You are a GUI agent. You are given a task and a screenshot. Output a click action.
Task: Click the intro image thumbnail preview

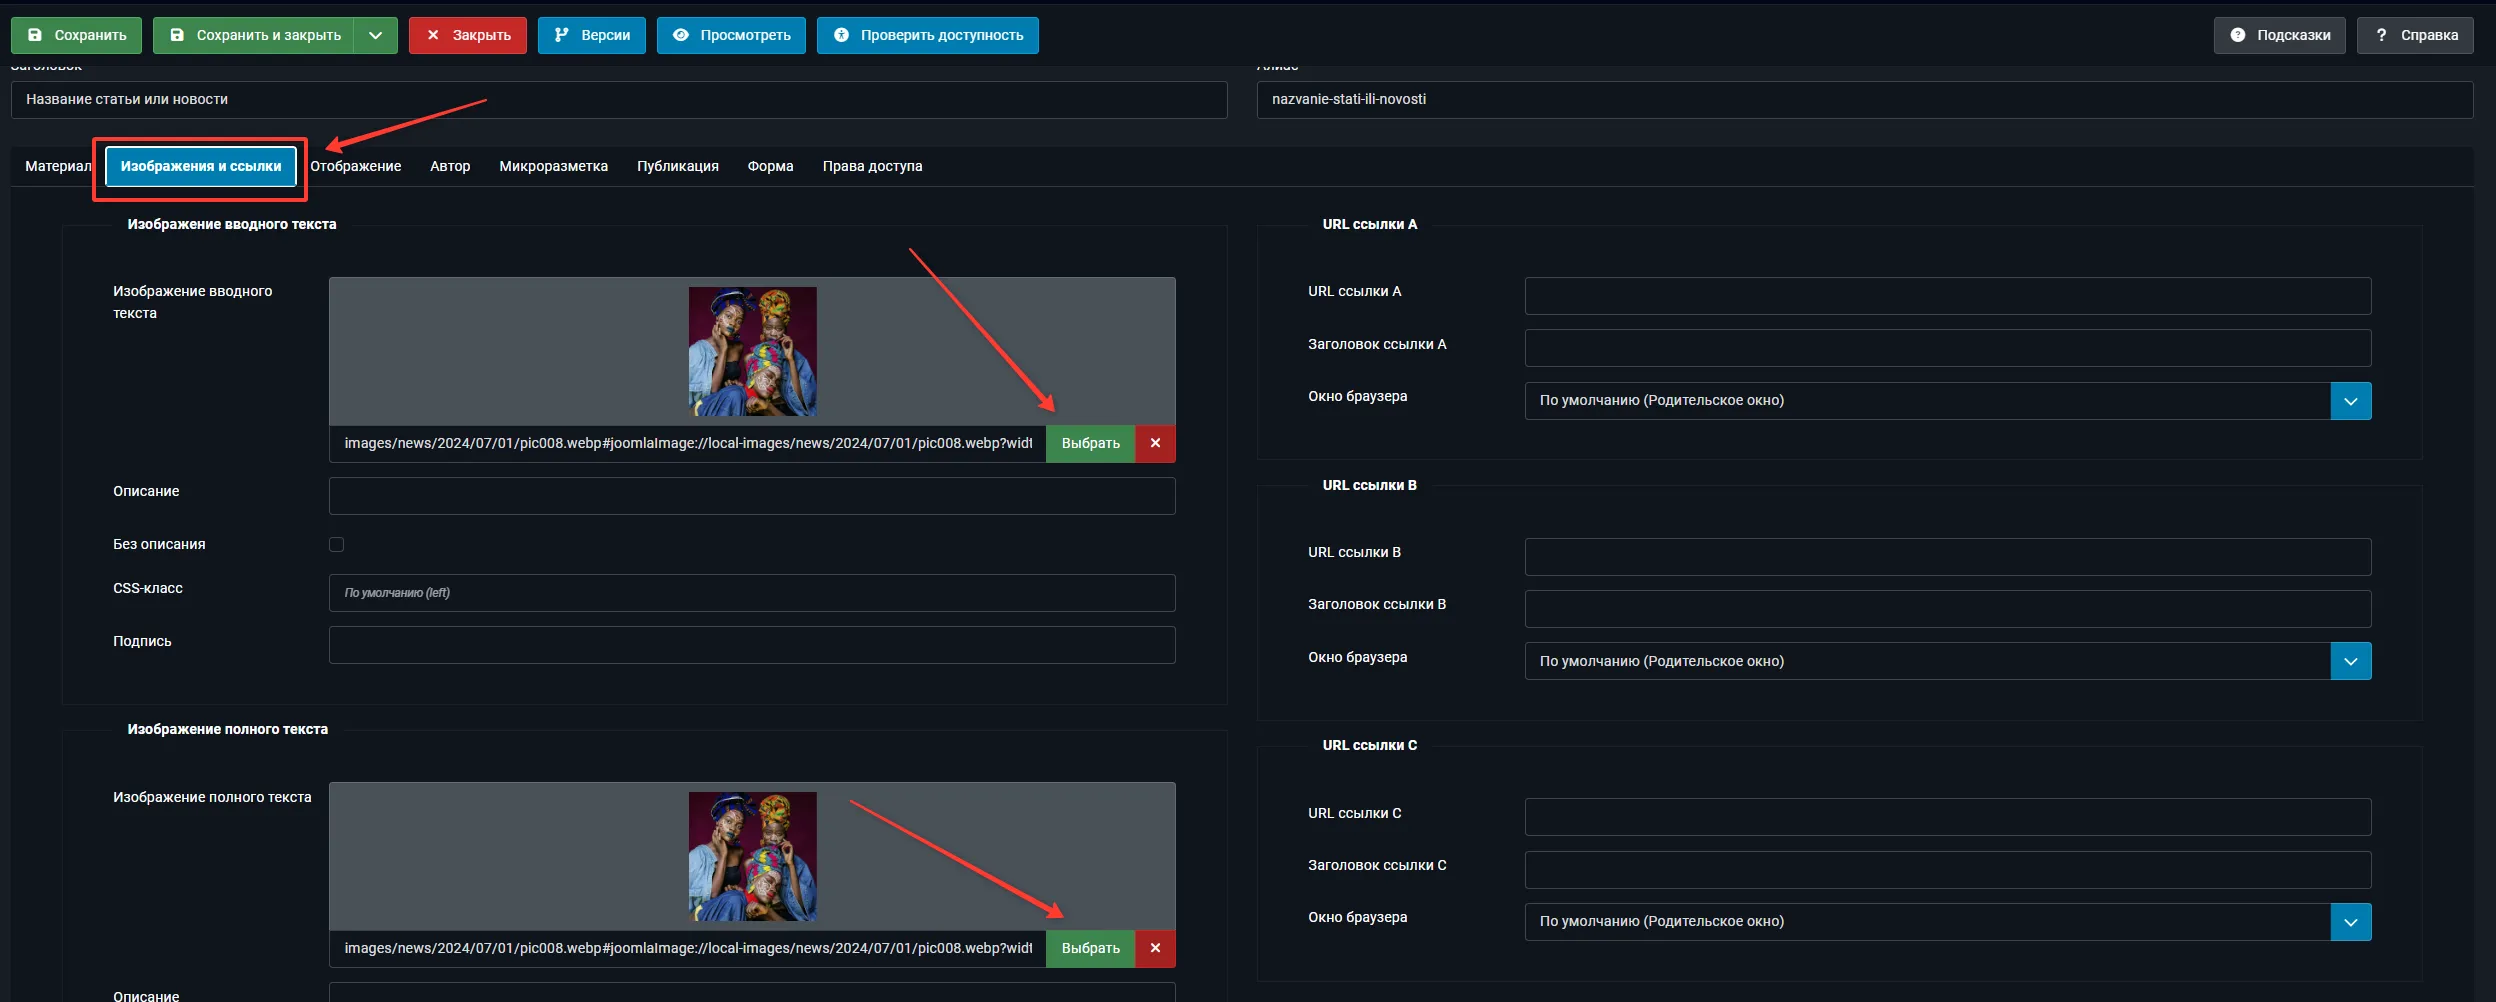(752, 351)
